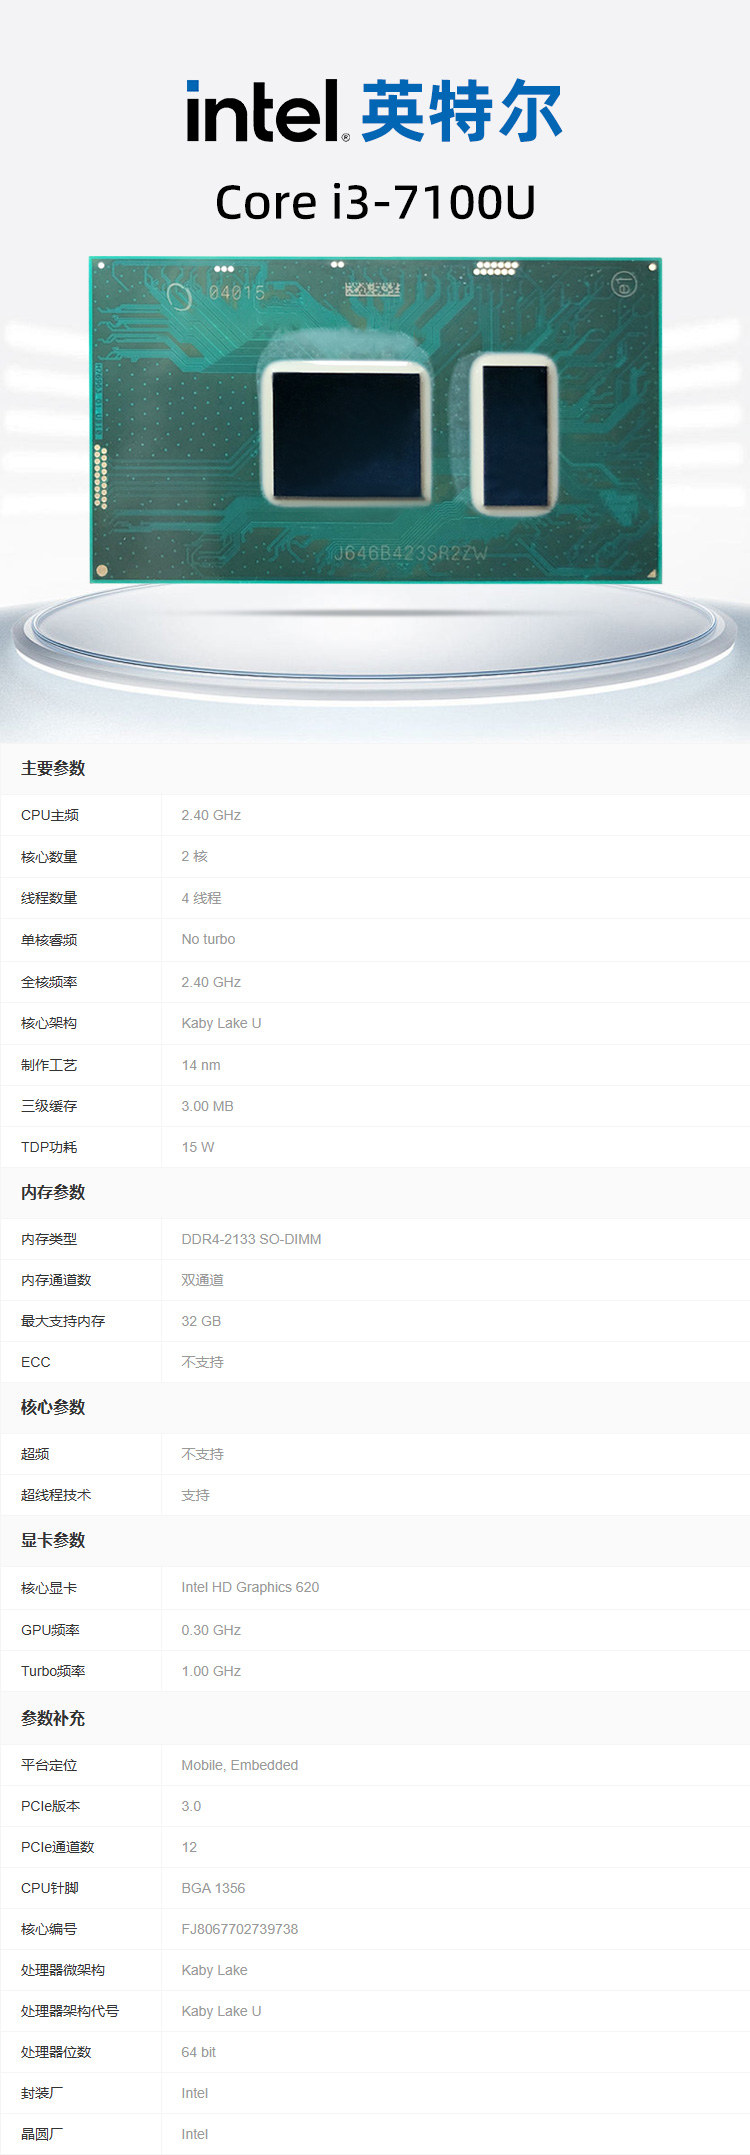Image resolution: width=750 pixels, height=2155 pixels.
Task: Select the 核心架构 Kaby Lake U value
Action: click(x=221, y=1023)
